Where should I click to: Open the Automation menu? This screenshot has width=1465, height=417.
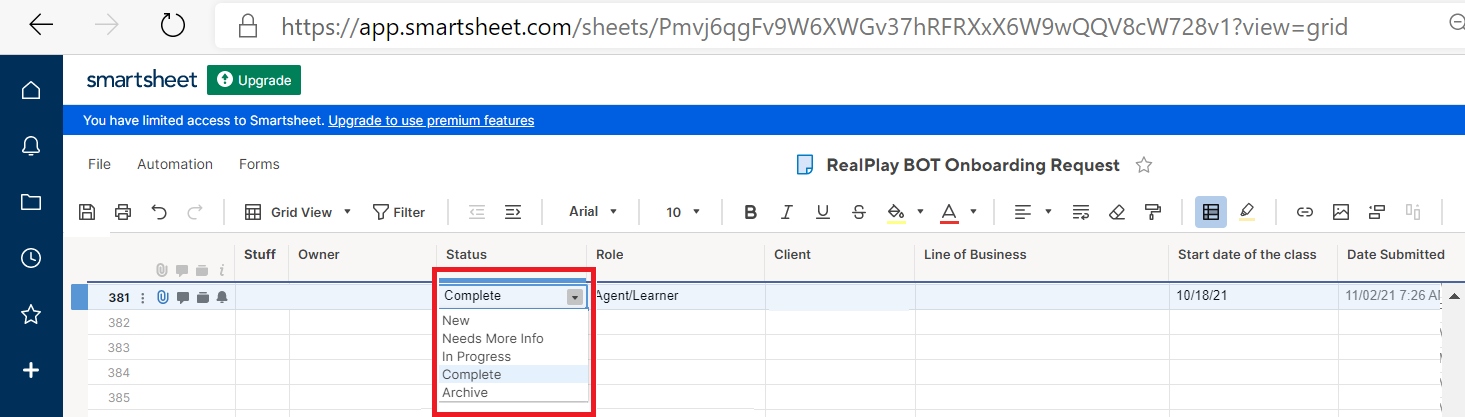coord(175,164)
